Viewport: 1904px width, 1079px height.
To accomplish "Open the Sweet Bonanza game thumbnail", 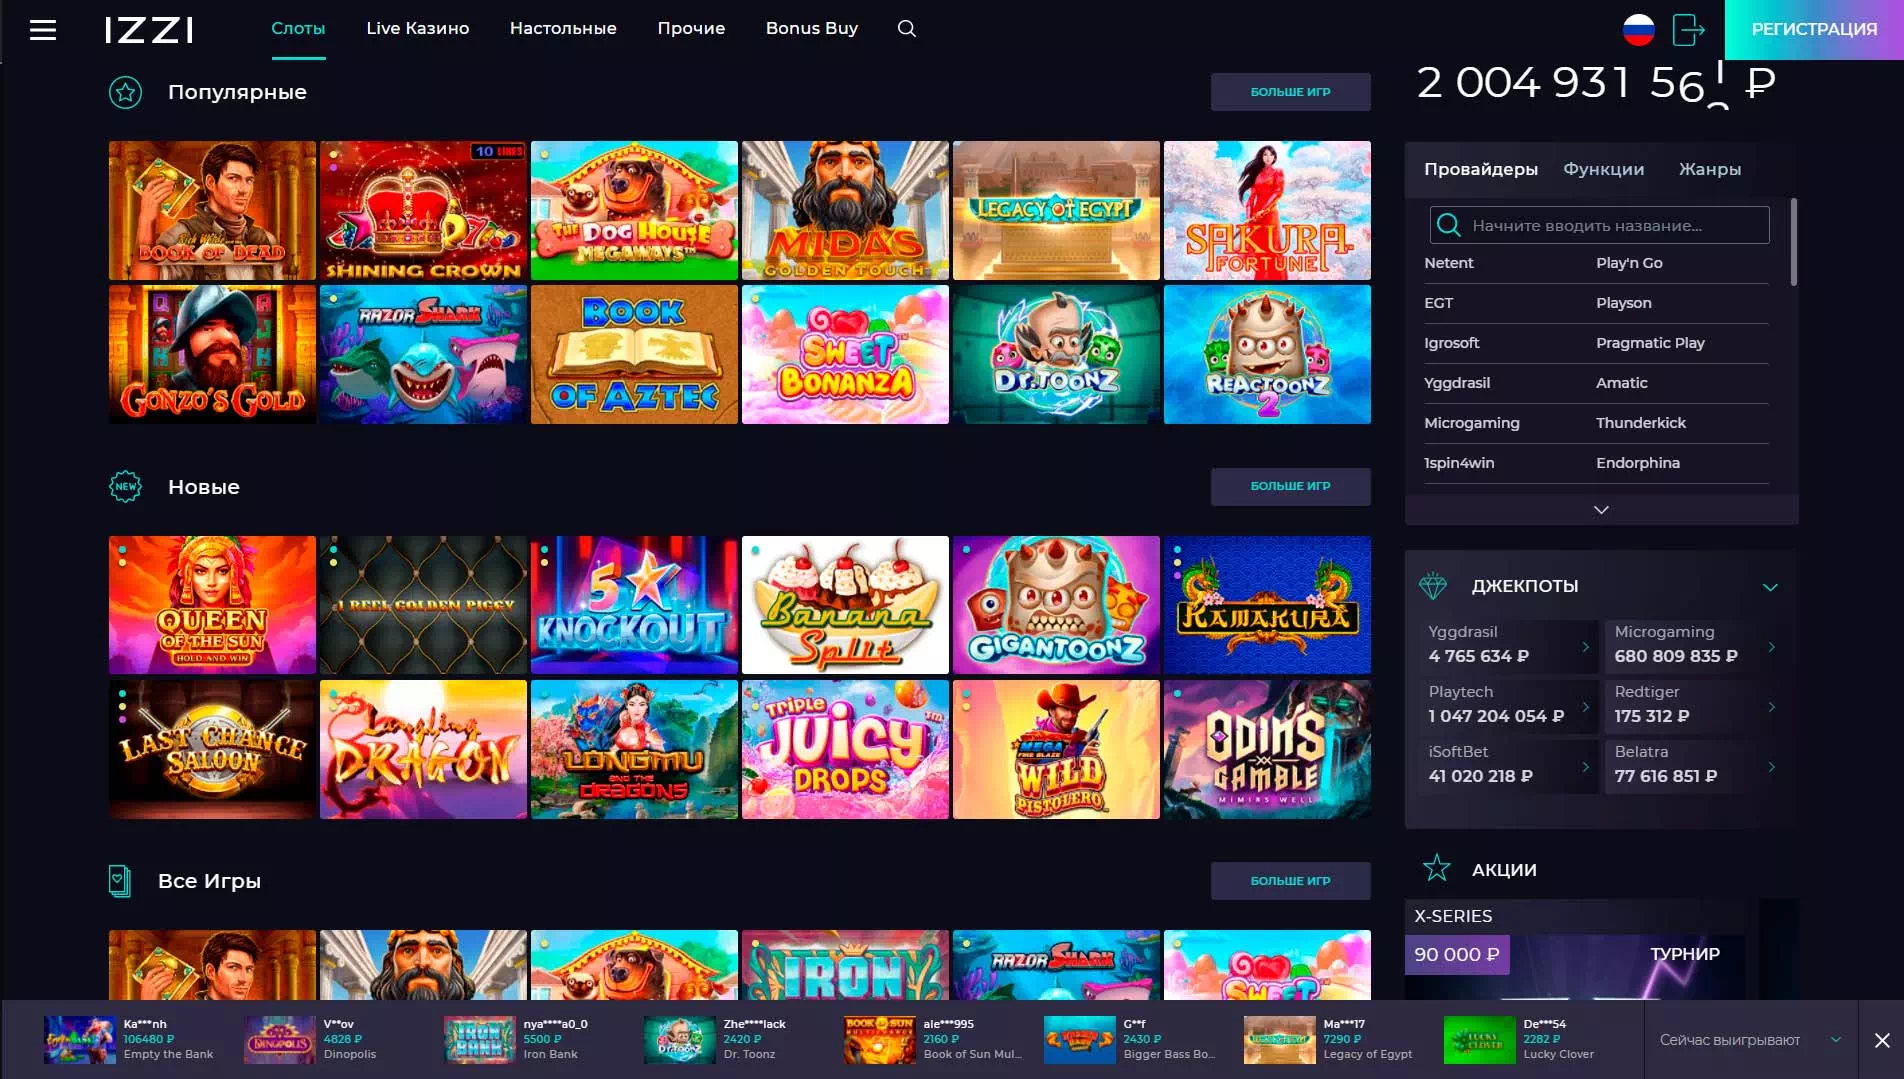I will click(845, 355).
